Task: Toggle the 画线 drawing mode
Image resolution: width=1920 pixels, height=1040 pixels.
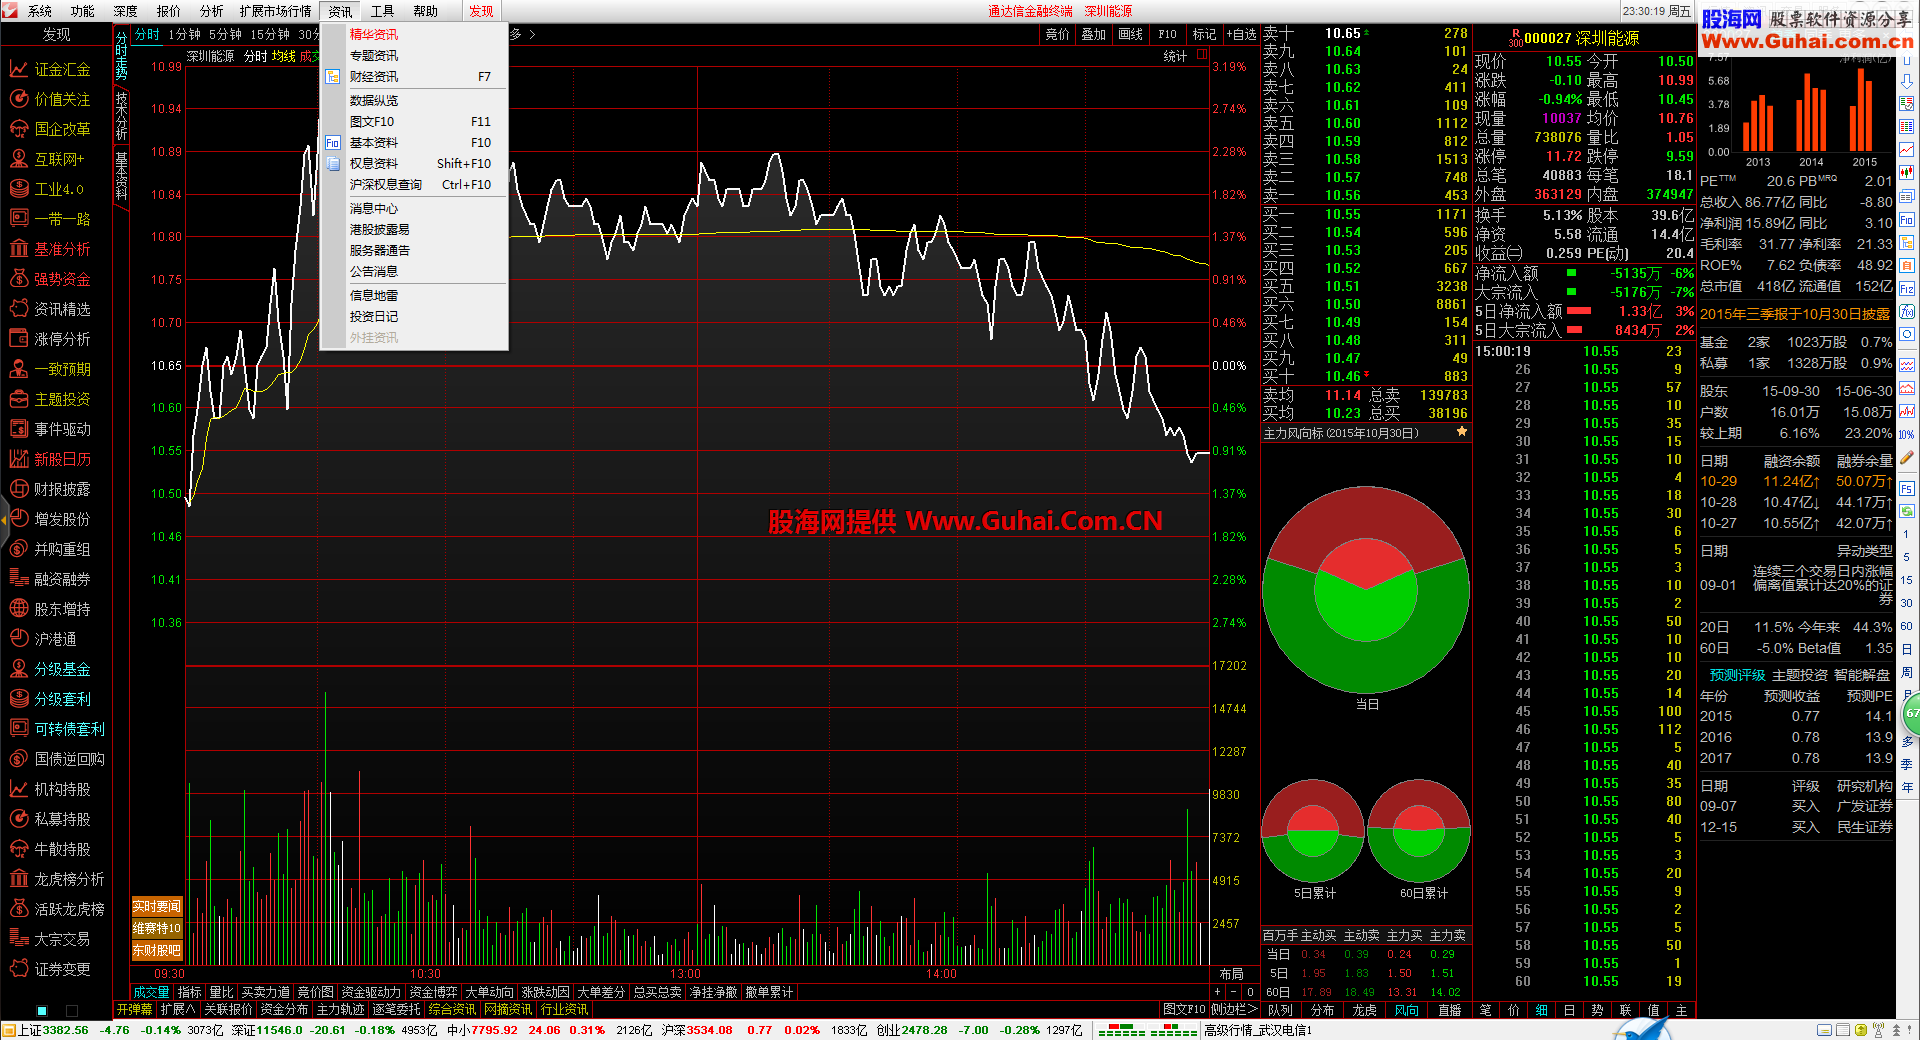Action: coord(1130,34)
